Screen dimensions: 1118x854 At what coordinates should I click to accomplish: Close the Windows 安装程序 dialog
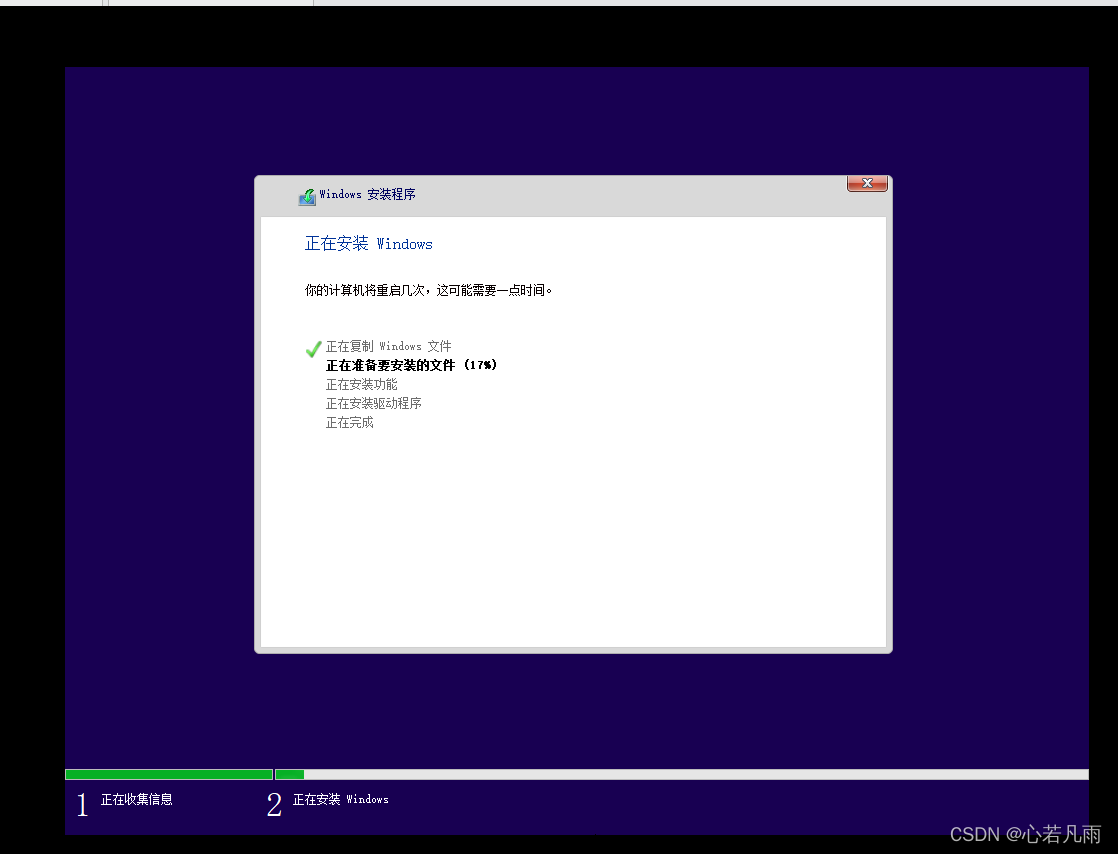[x=867, y=183]
